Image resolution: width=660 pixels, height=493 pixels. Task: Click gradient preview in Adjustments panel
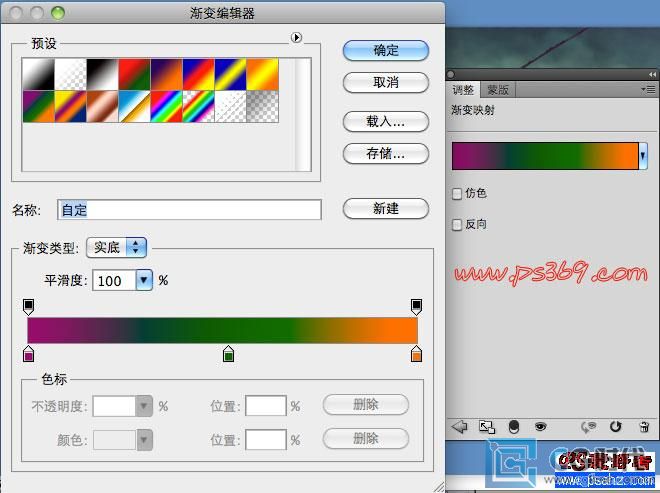point(545,156)
